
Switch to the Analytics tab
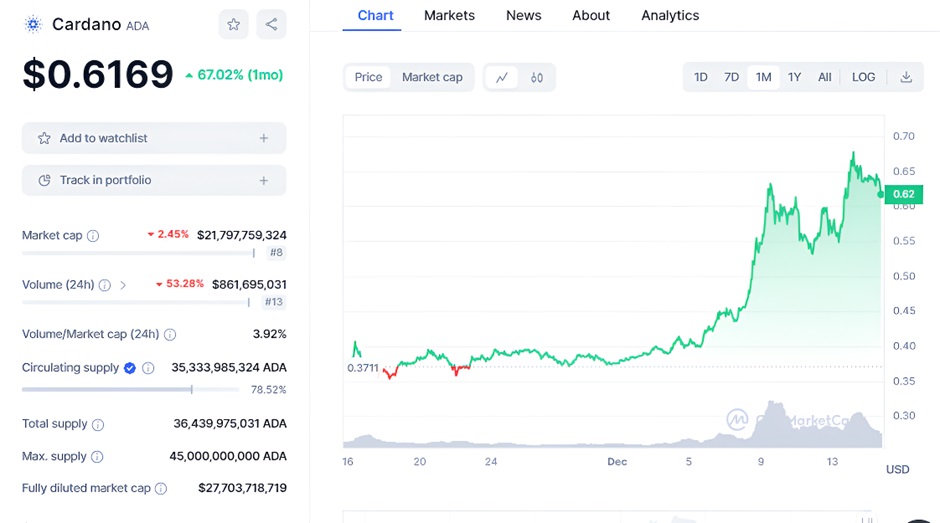670,16
